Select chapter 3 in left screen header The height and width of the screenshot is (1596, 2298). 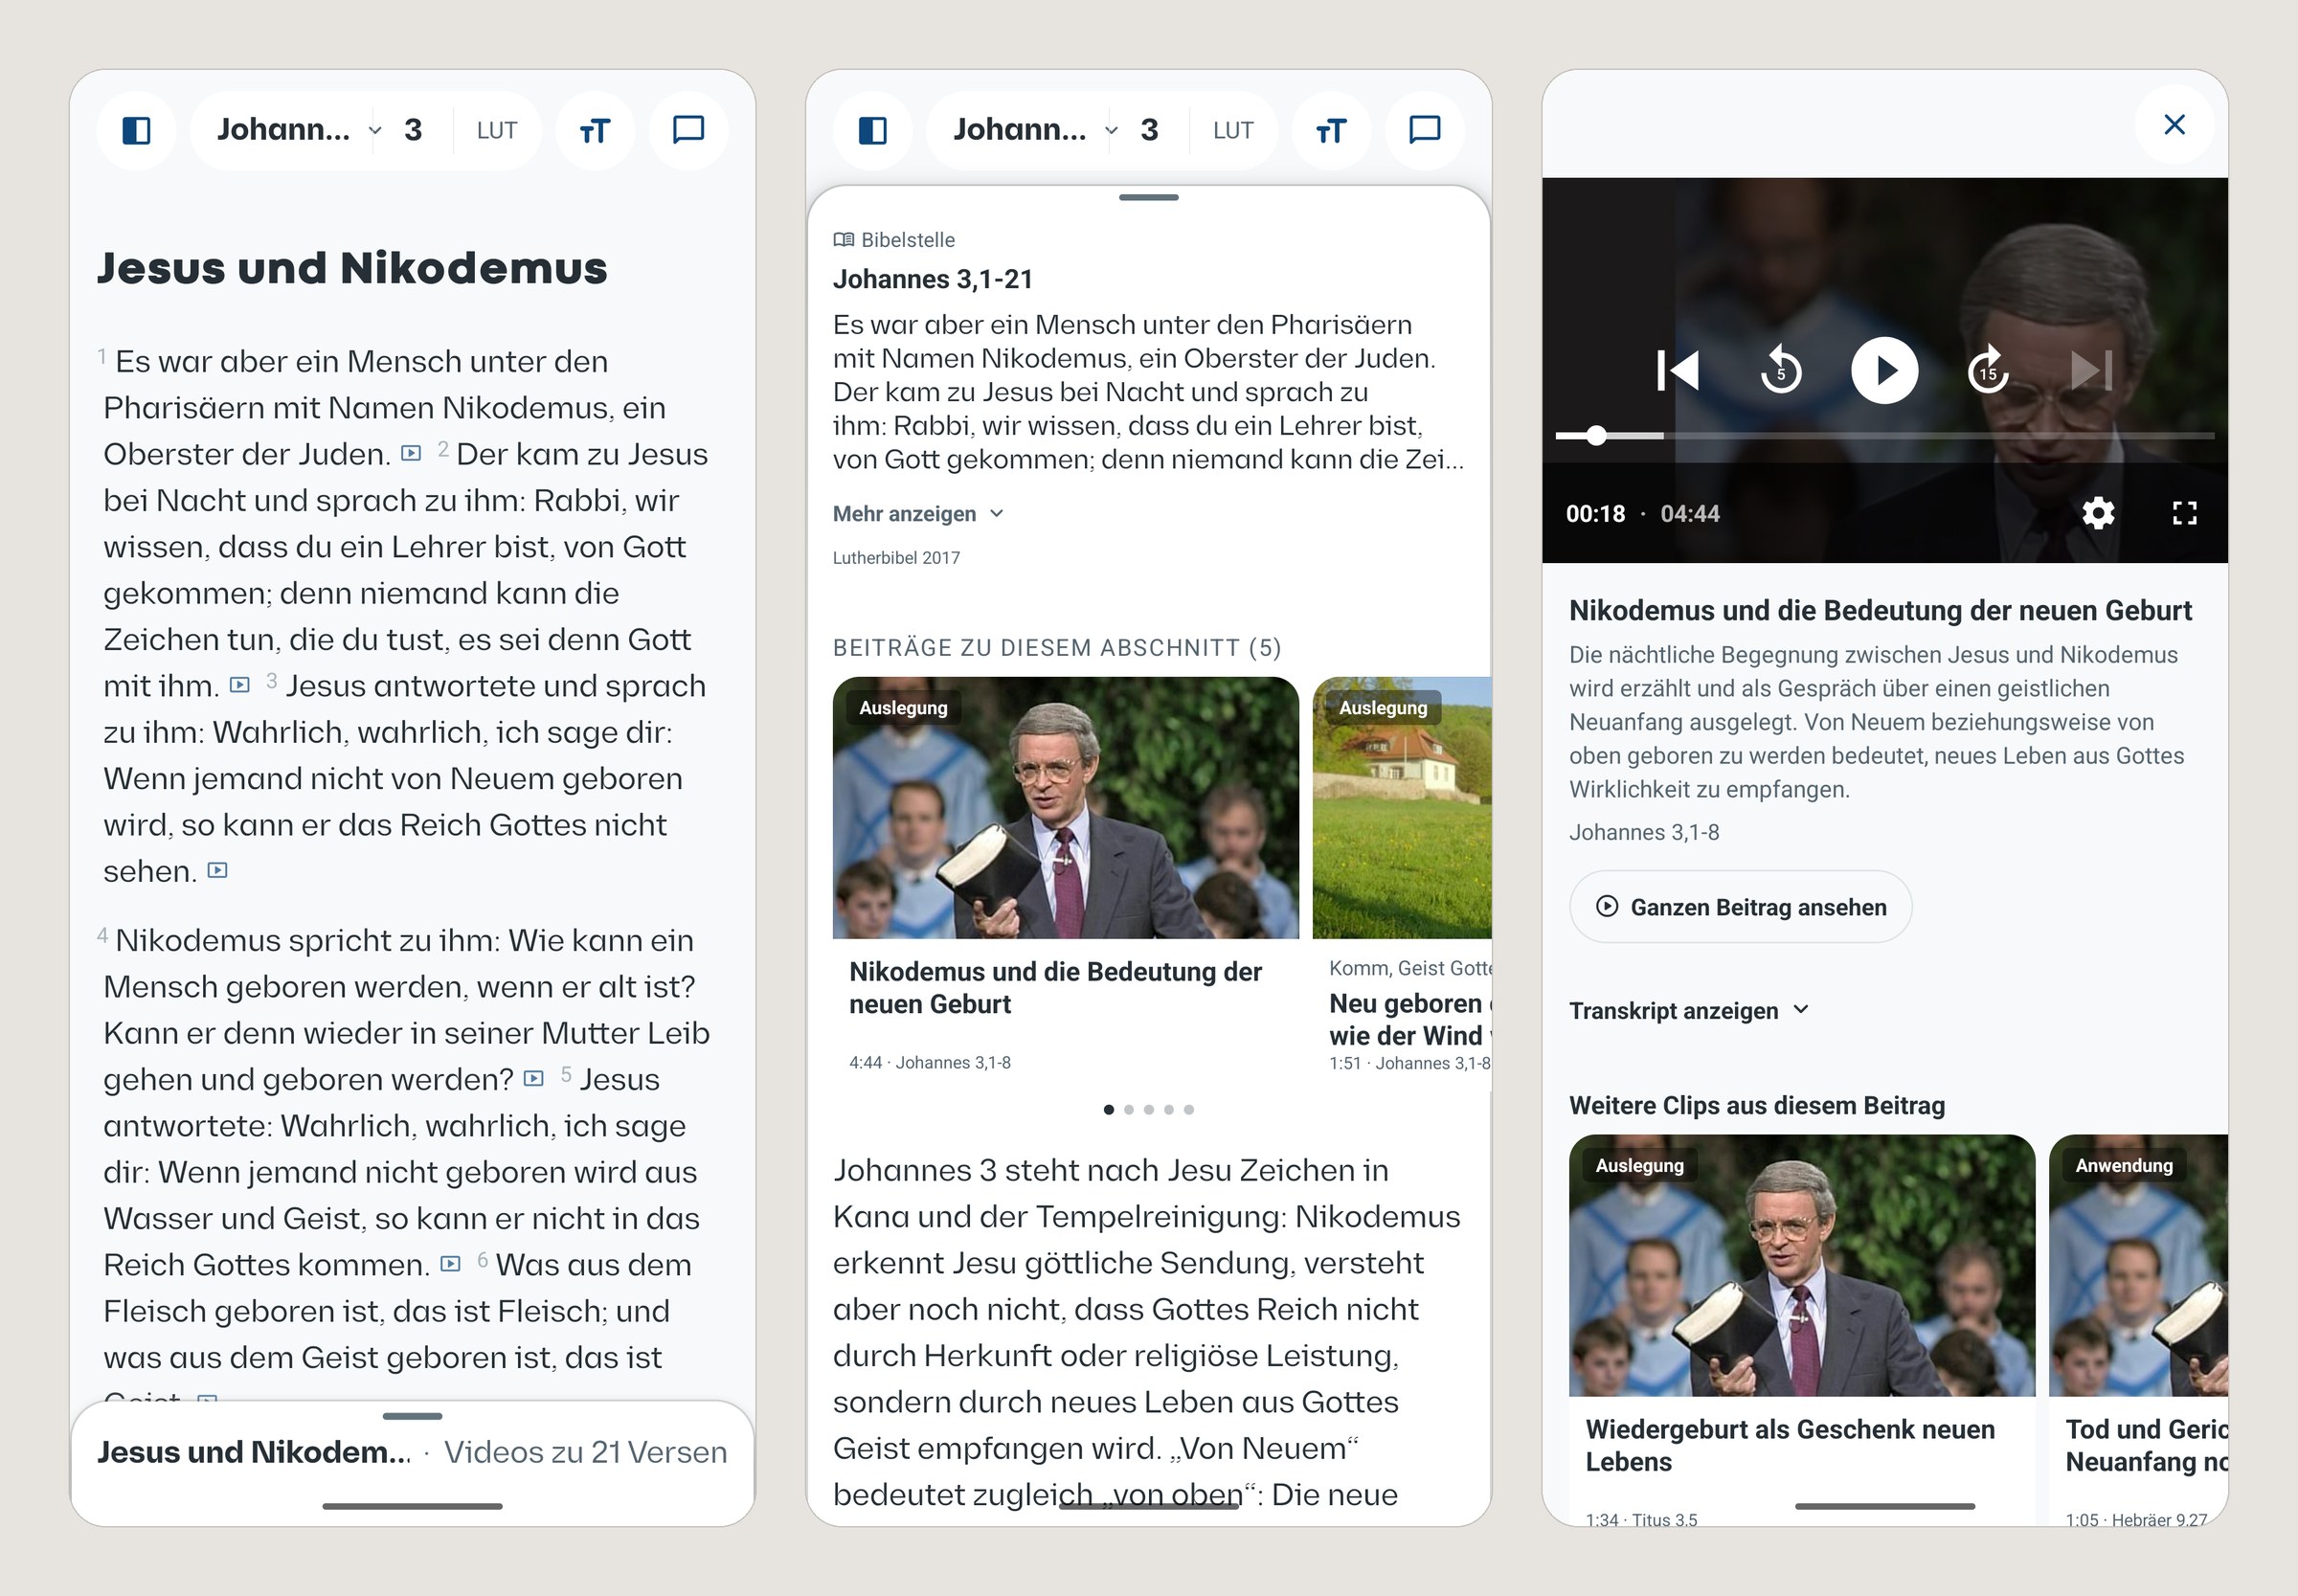413,130
